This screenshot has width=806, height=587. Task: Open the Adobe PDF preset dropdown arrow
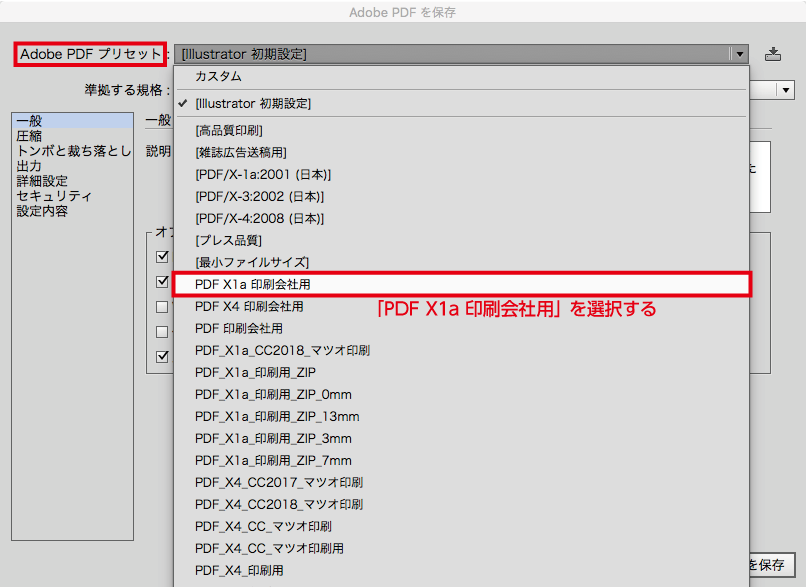(739, 54)
